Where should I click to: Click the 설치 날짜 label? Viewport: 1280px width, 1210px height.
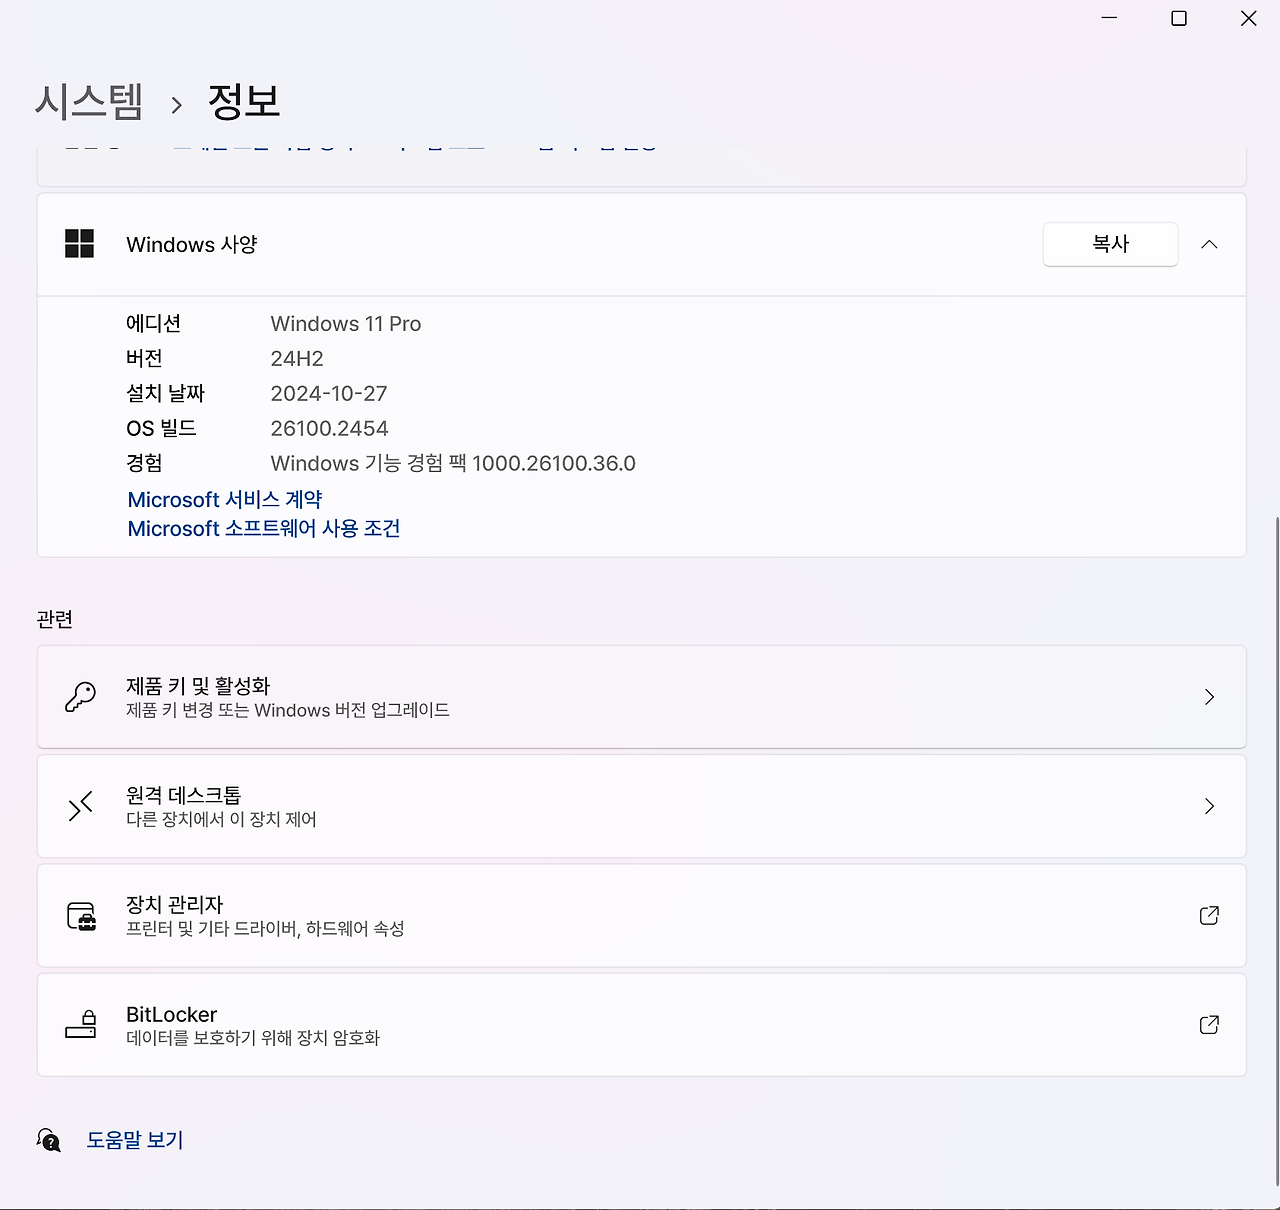tap(165, 393)
